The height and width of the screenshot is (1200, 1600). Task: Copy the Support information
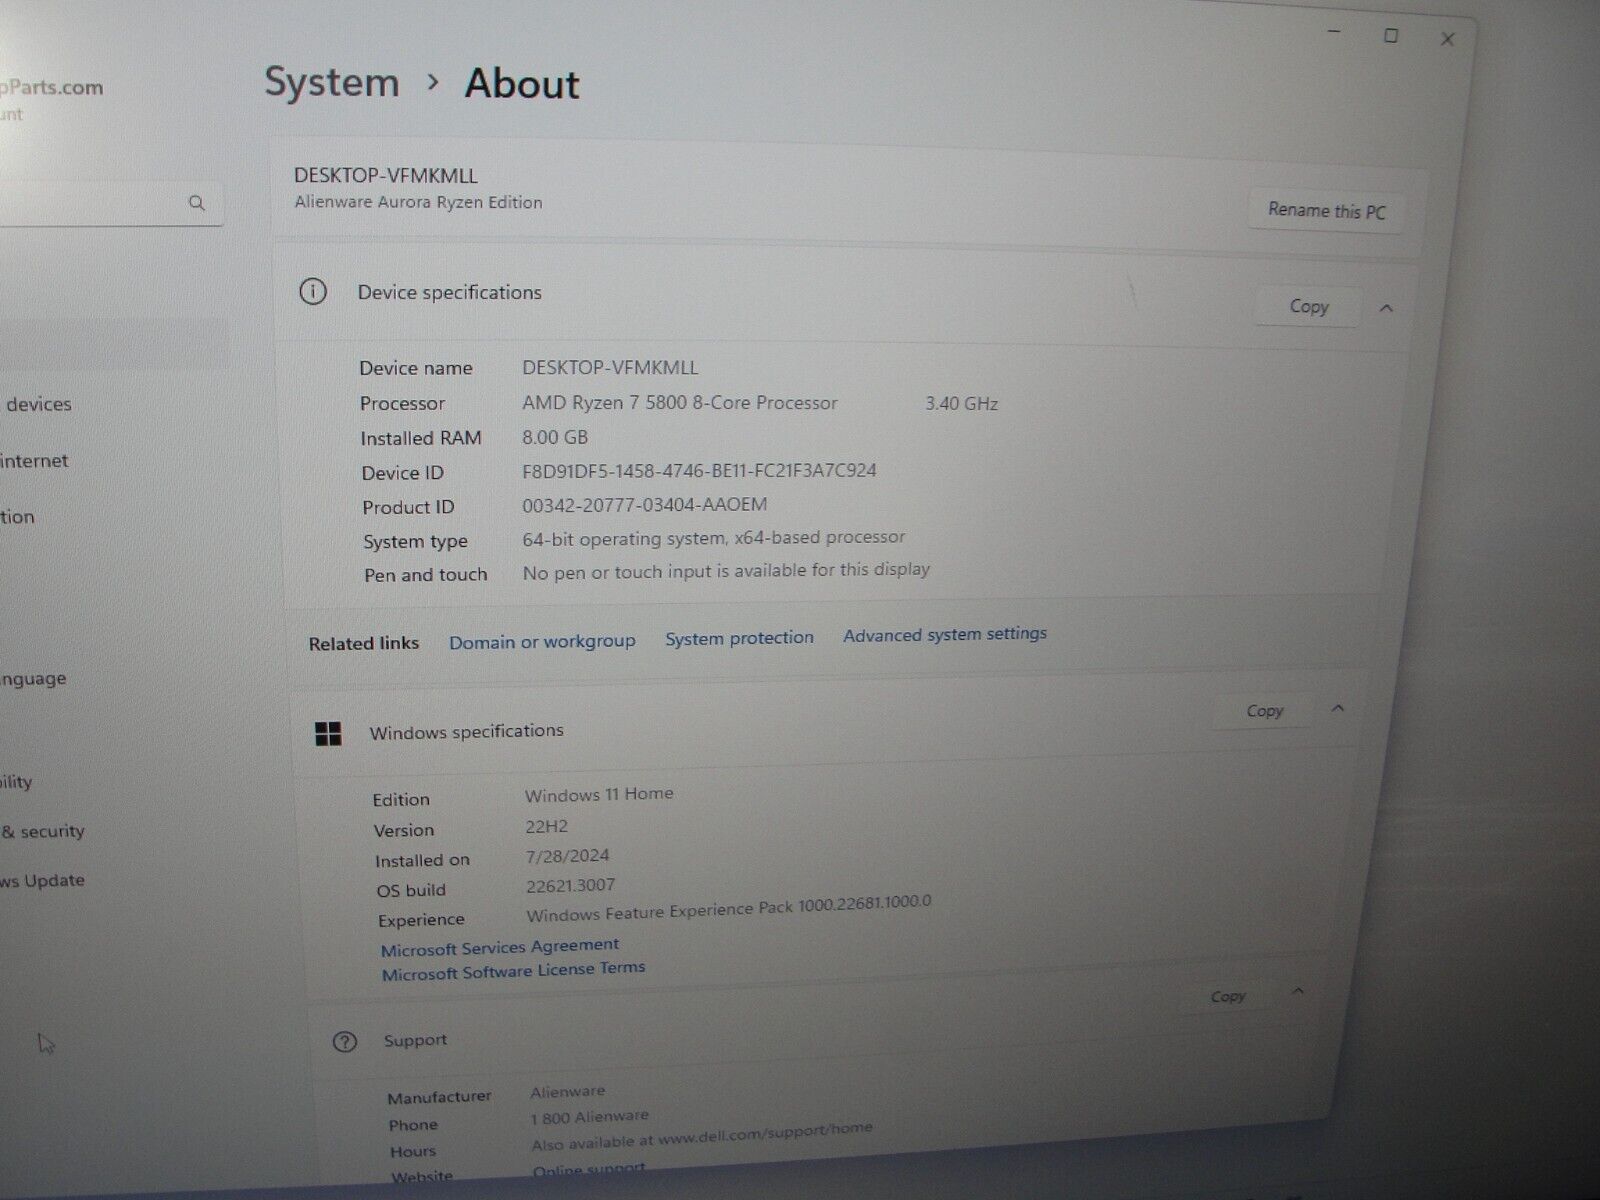[1228, 996]
